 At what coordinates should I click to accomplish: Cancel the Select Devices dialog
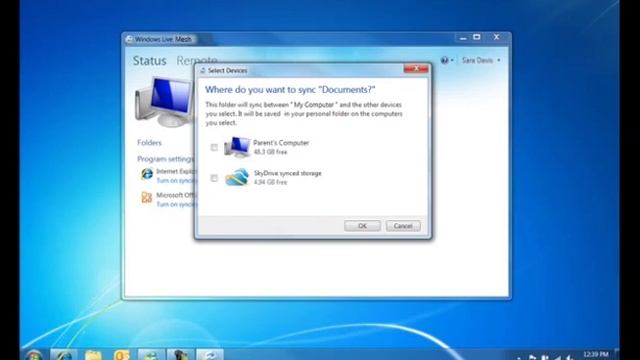point(403,226)
